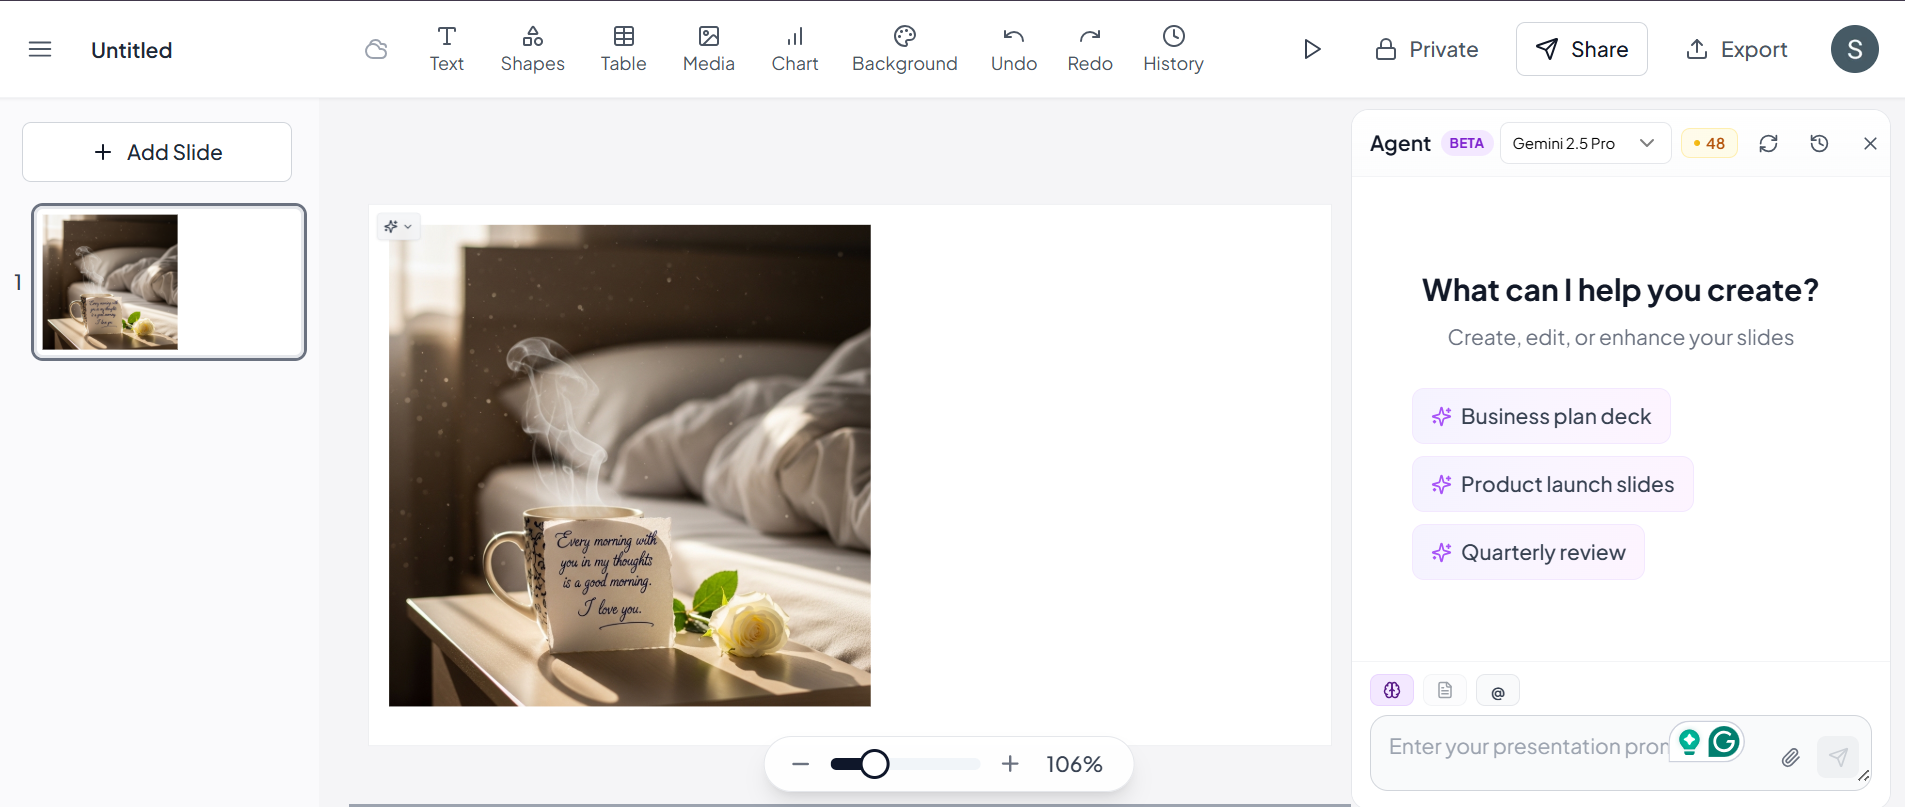
Task: Open the slide AI options dropdown
Action: coord(398,227)
